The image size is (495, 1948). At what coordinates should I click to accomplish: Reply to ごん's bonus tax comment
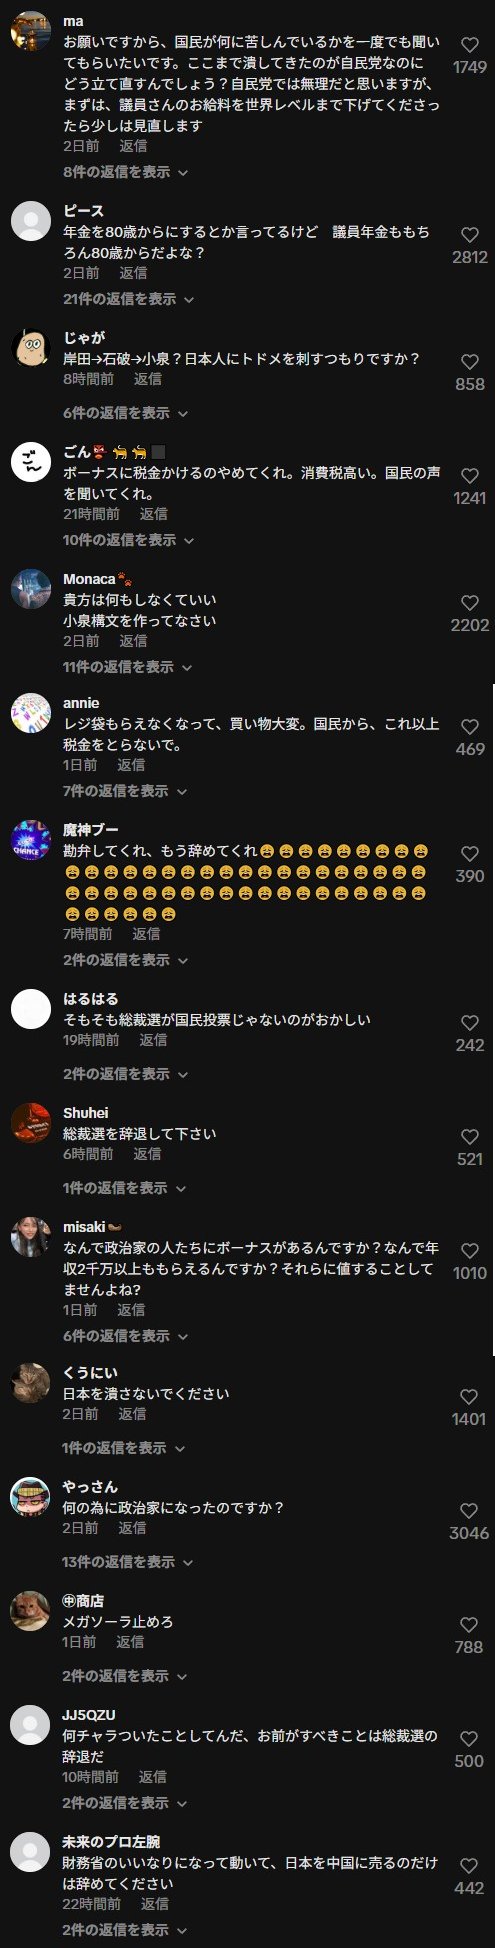[153, 514]
